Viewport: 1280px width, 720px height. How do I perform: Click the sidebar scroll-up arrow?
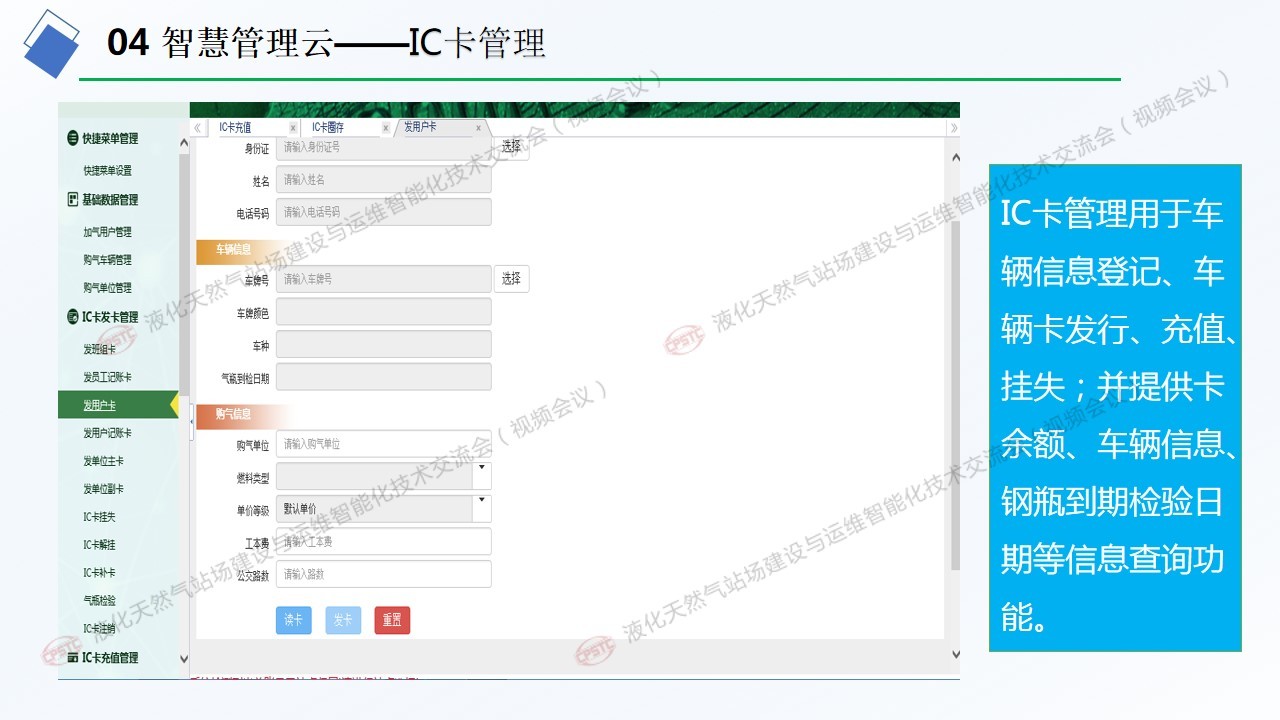[184, 143]
